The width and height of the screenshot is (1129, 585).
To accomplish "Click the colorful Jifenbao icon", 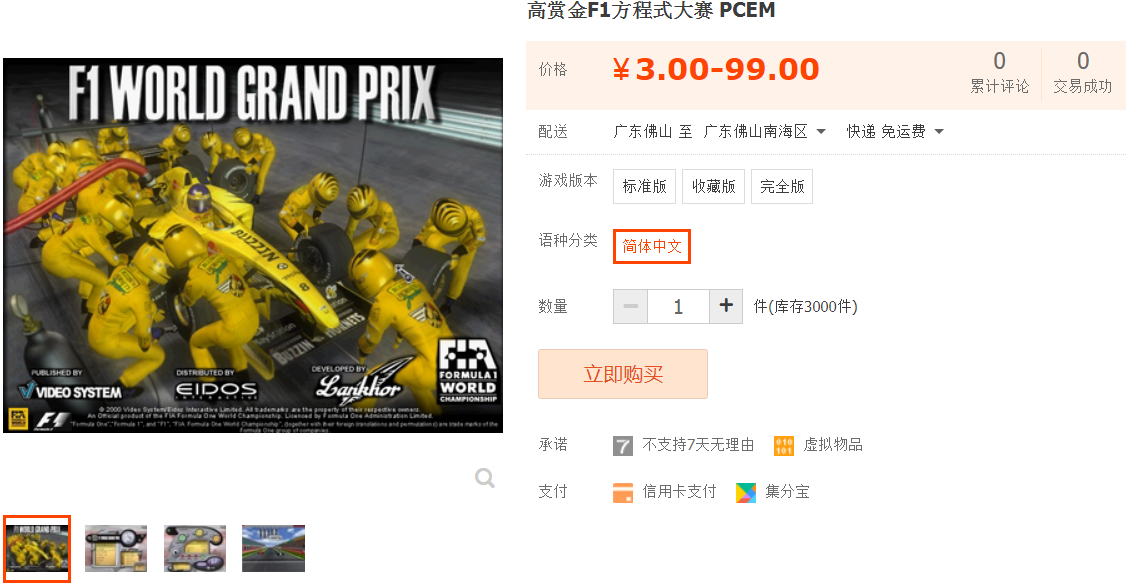I will click(x=746, y=492).
